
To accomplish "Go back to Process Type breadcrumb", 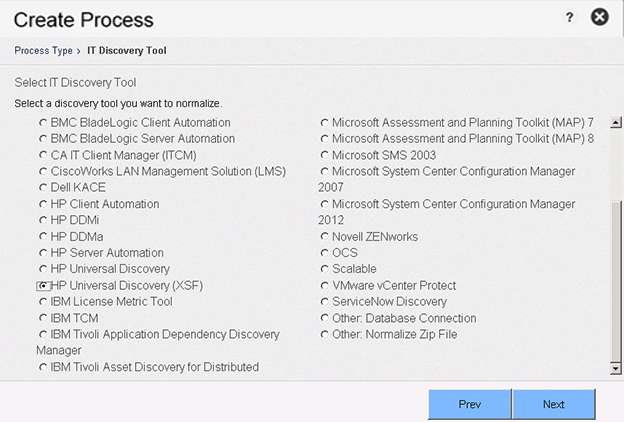I will pos(43,50).
